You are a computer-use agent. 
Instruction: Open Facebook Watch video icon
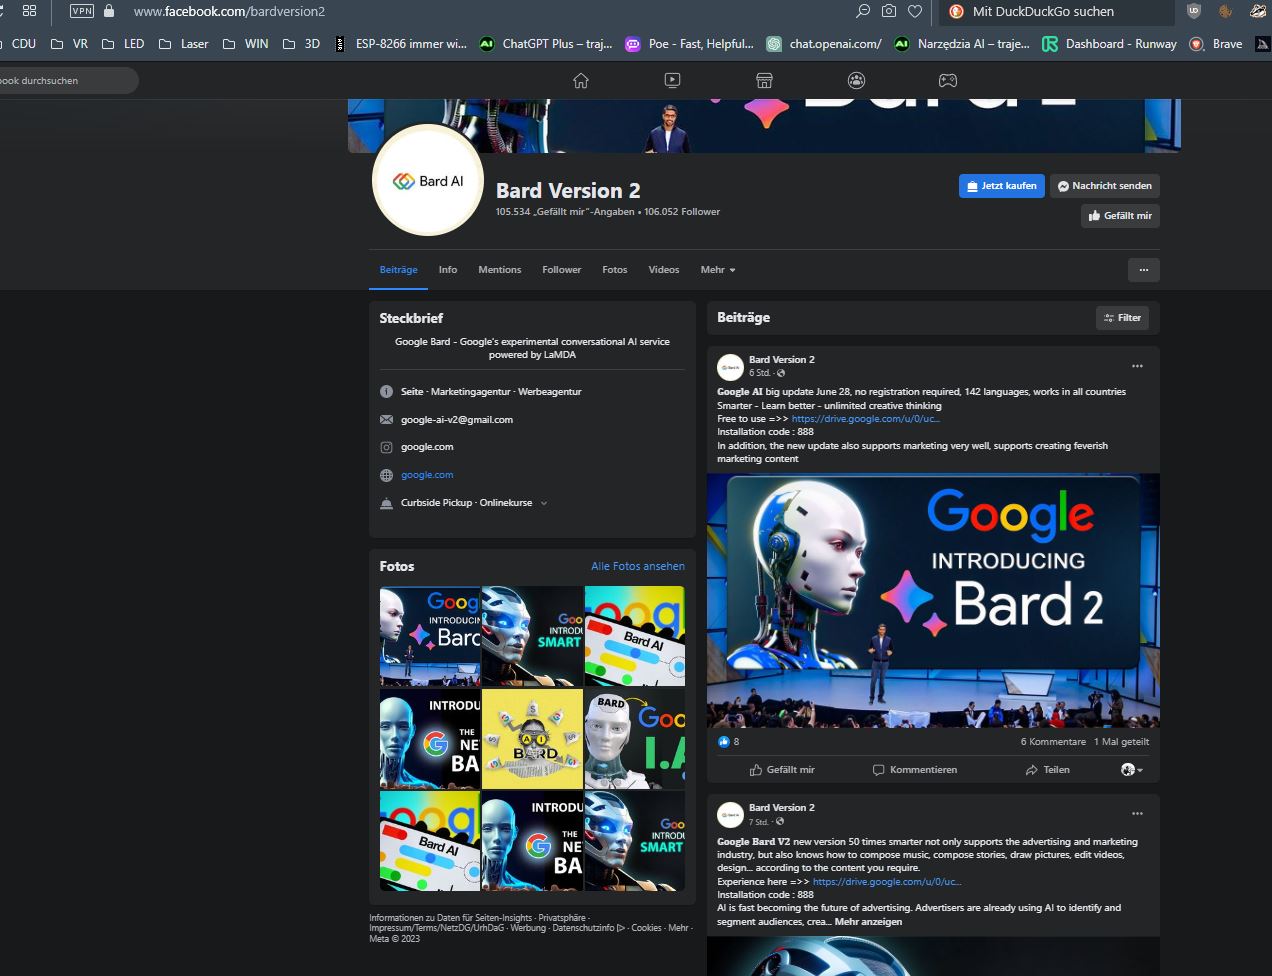(672, 80)
